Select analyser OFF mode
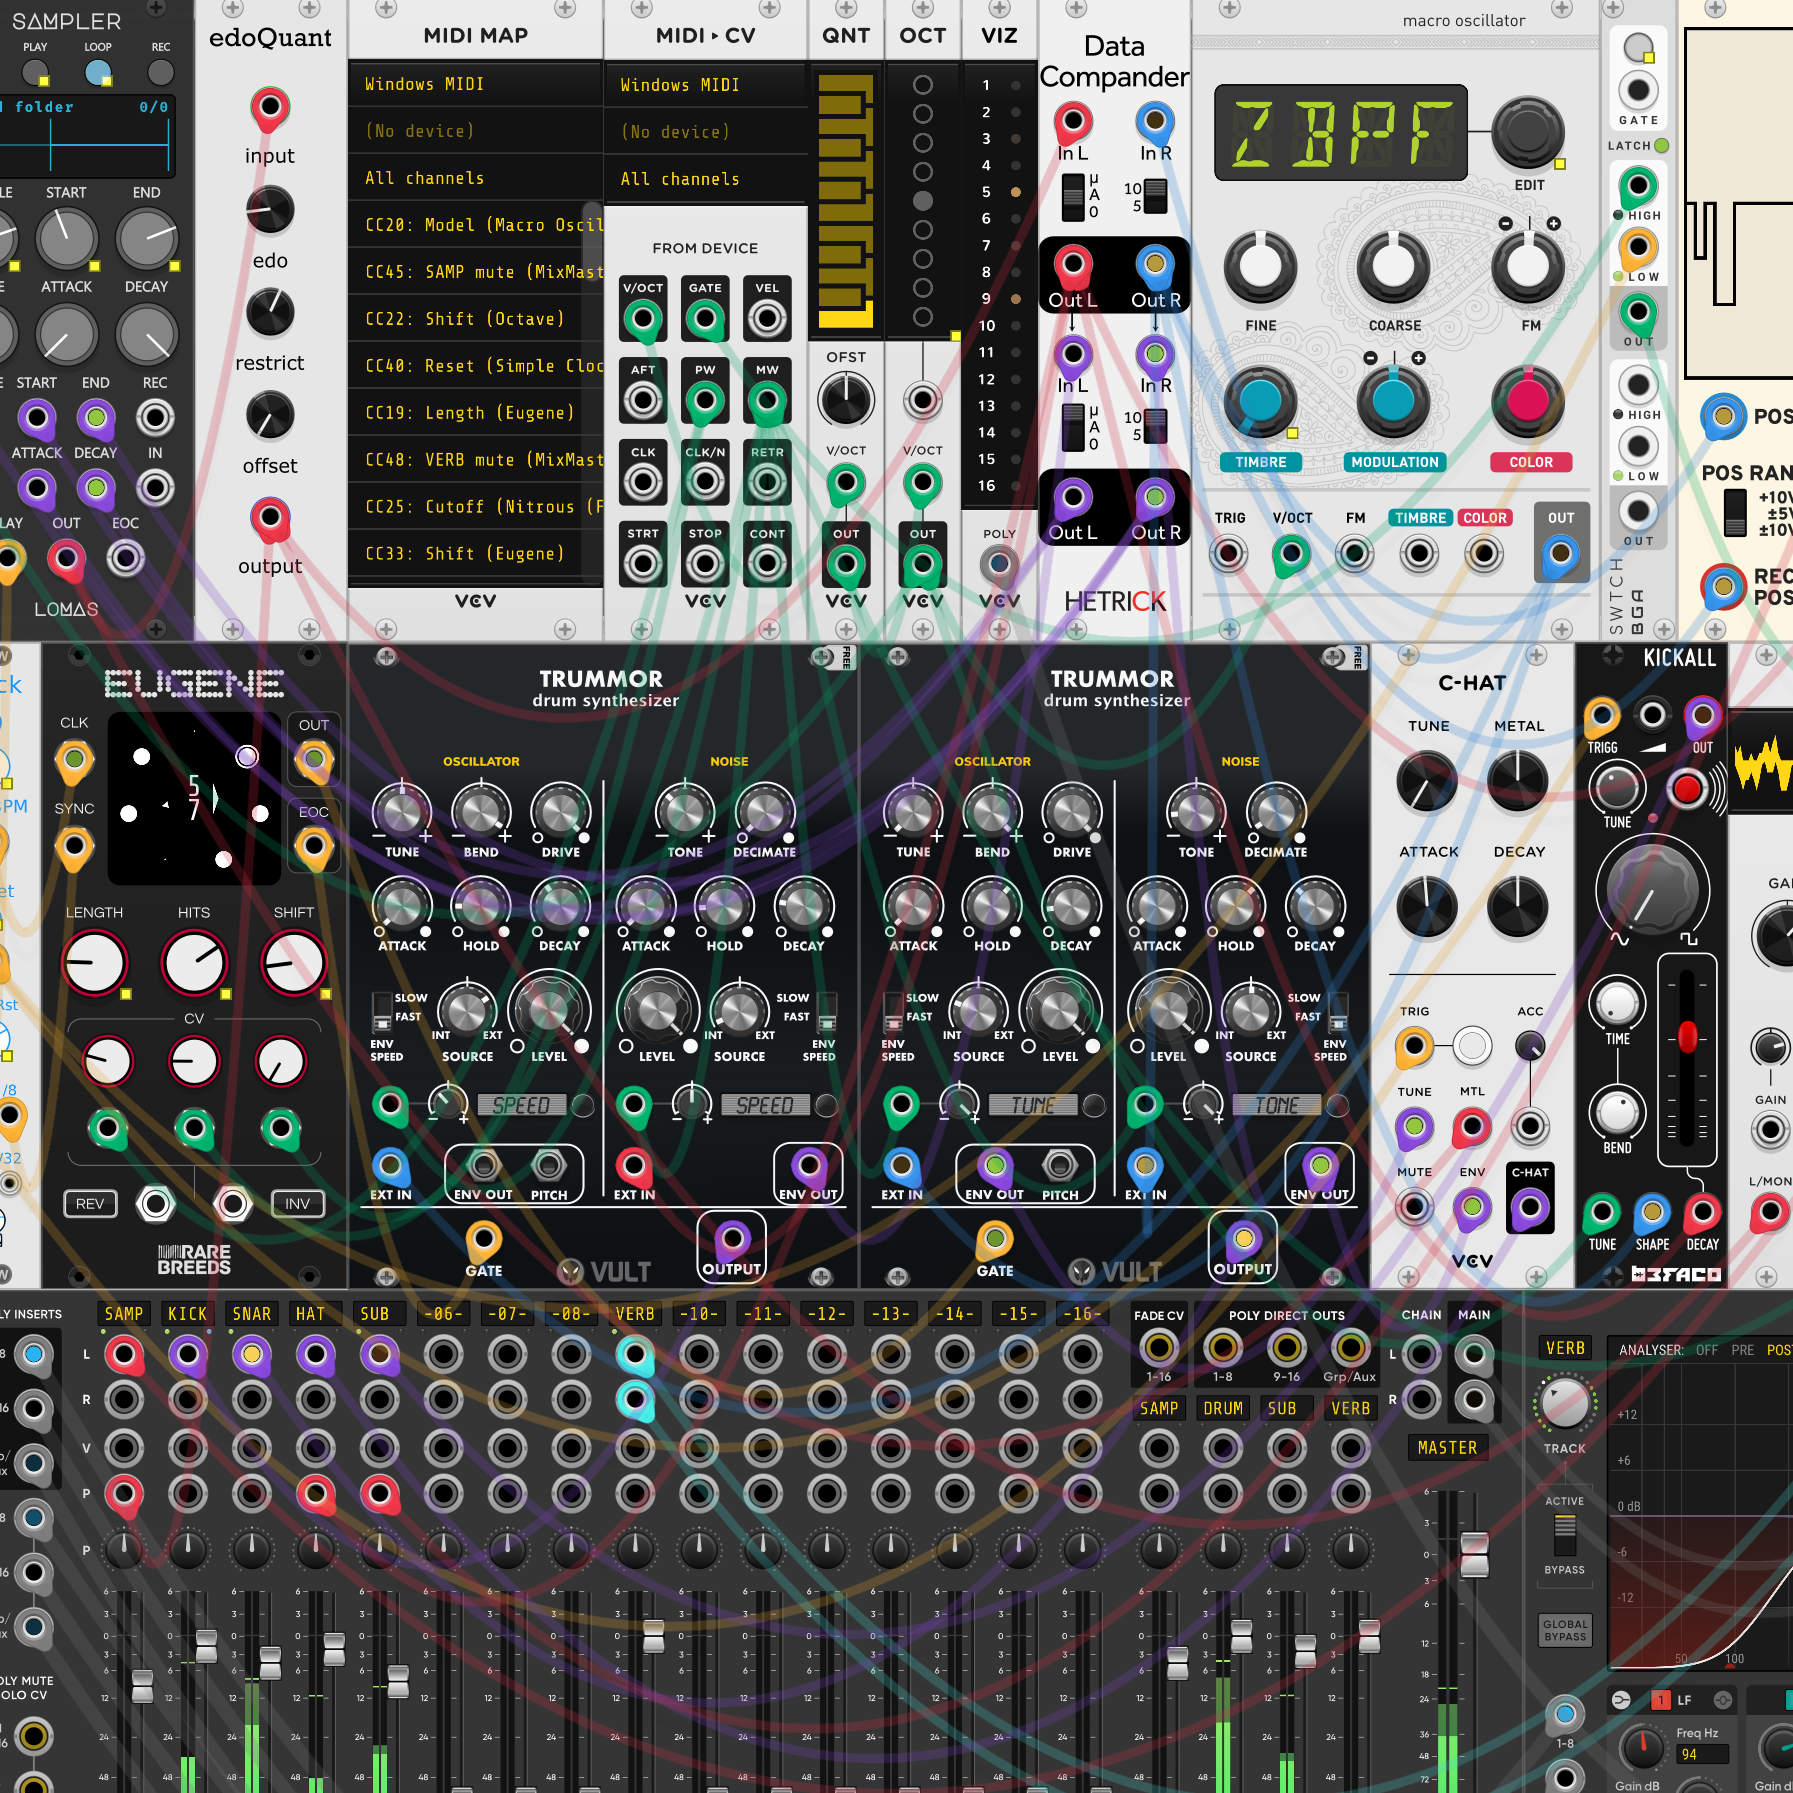 pos(1707,1350)
